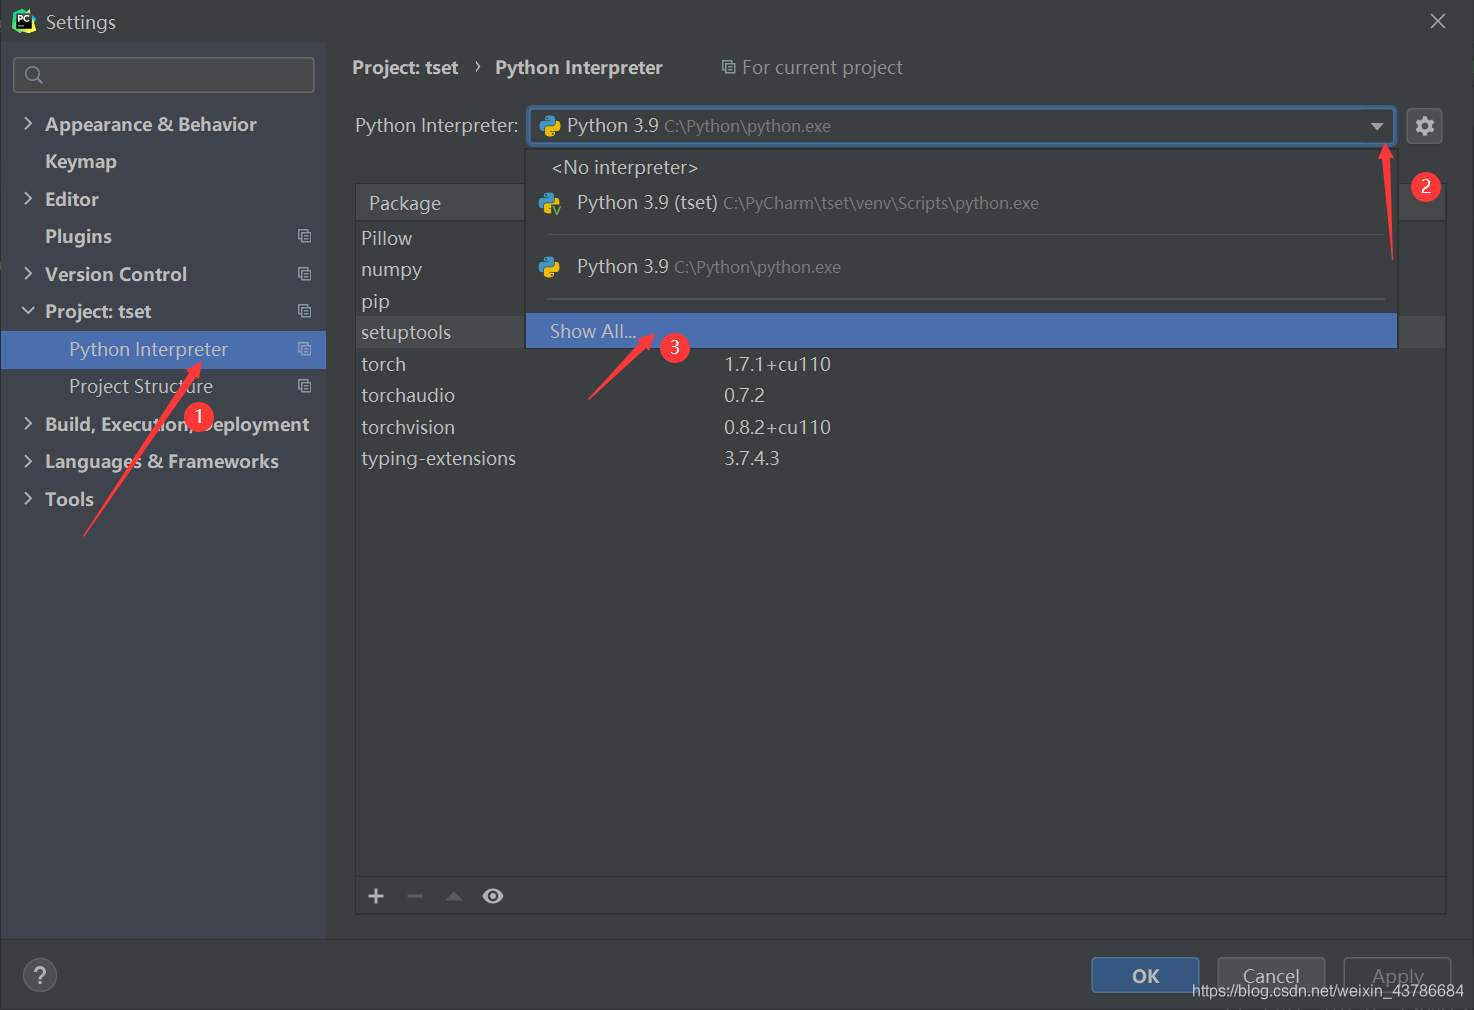Click version 1.7.1+cu110 cell
Viewport: 1474px width, 1010px height.
(x=777, y=364)
